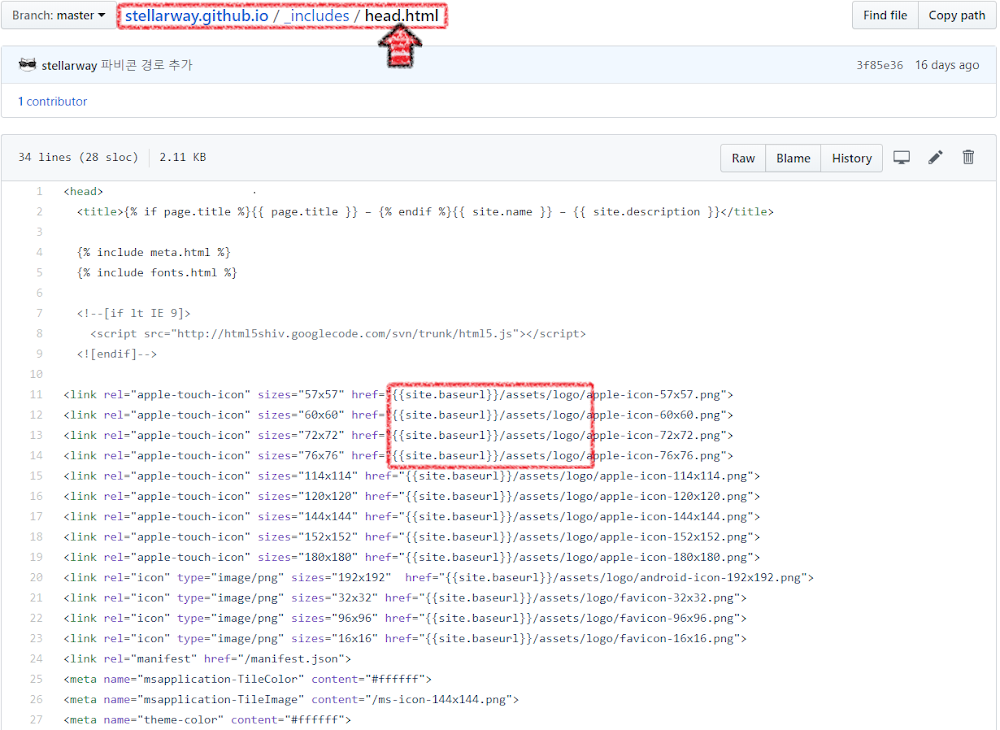Select line number 4
This screenshot has width=1000, height=730.
40,252
